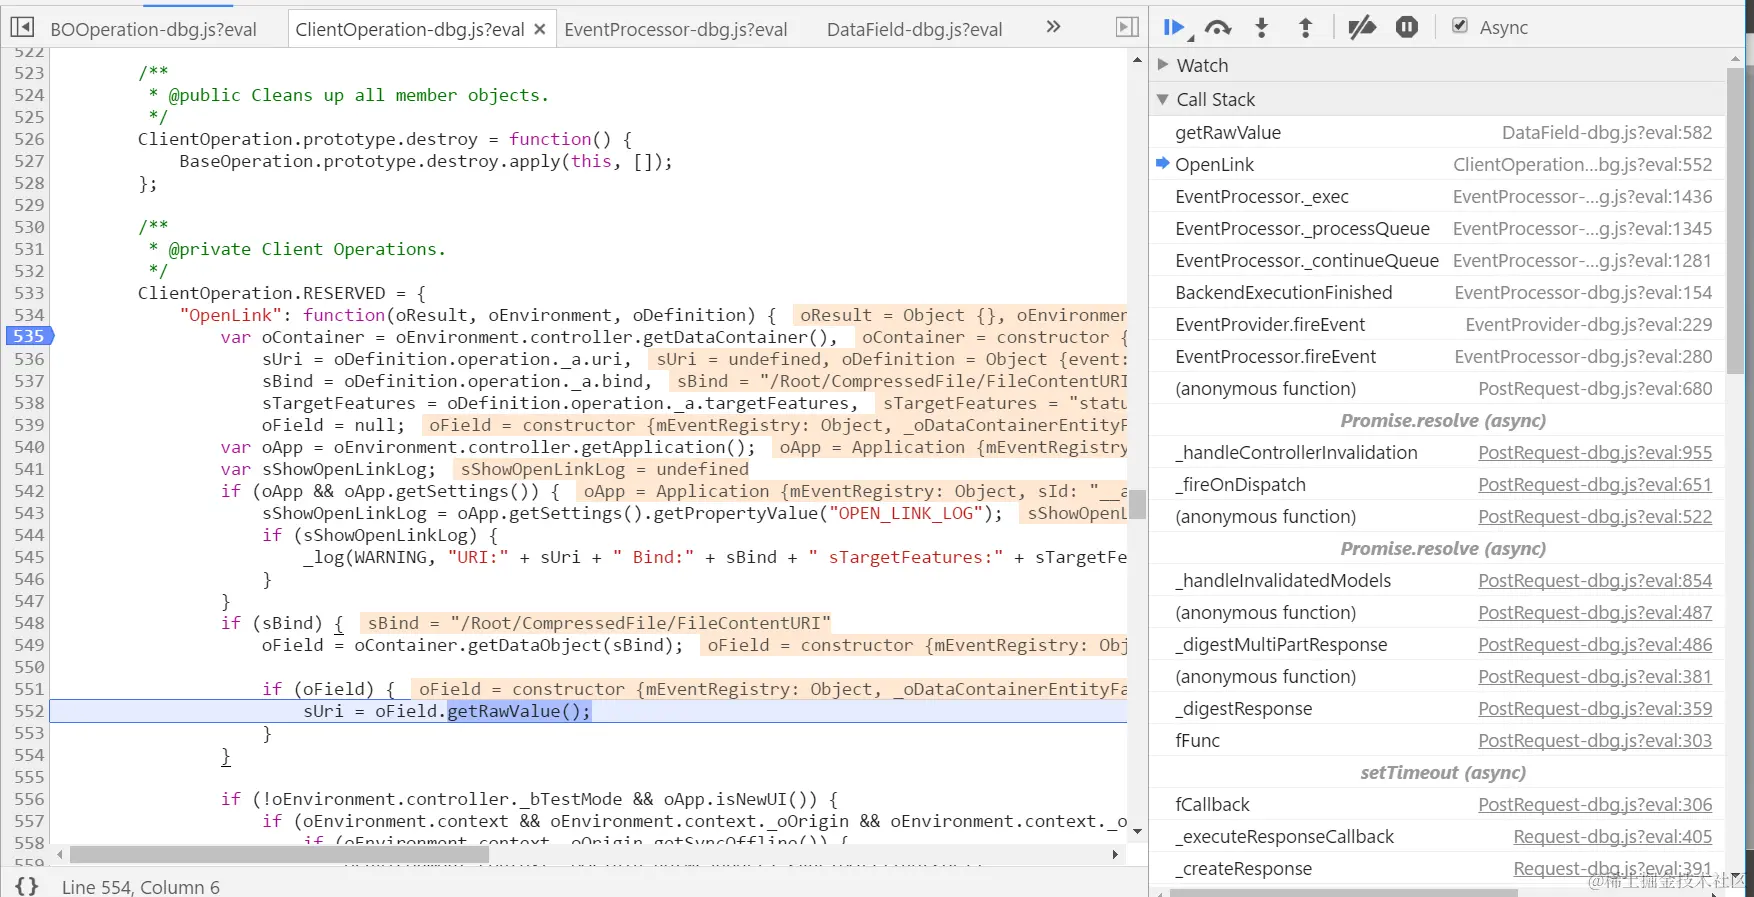
Task: Select _digestMultiPartResponse stack frame
Action: (x=1438, y=645)
